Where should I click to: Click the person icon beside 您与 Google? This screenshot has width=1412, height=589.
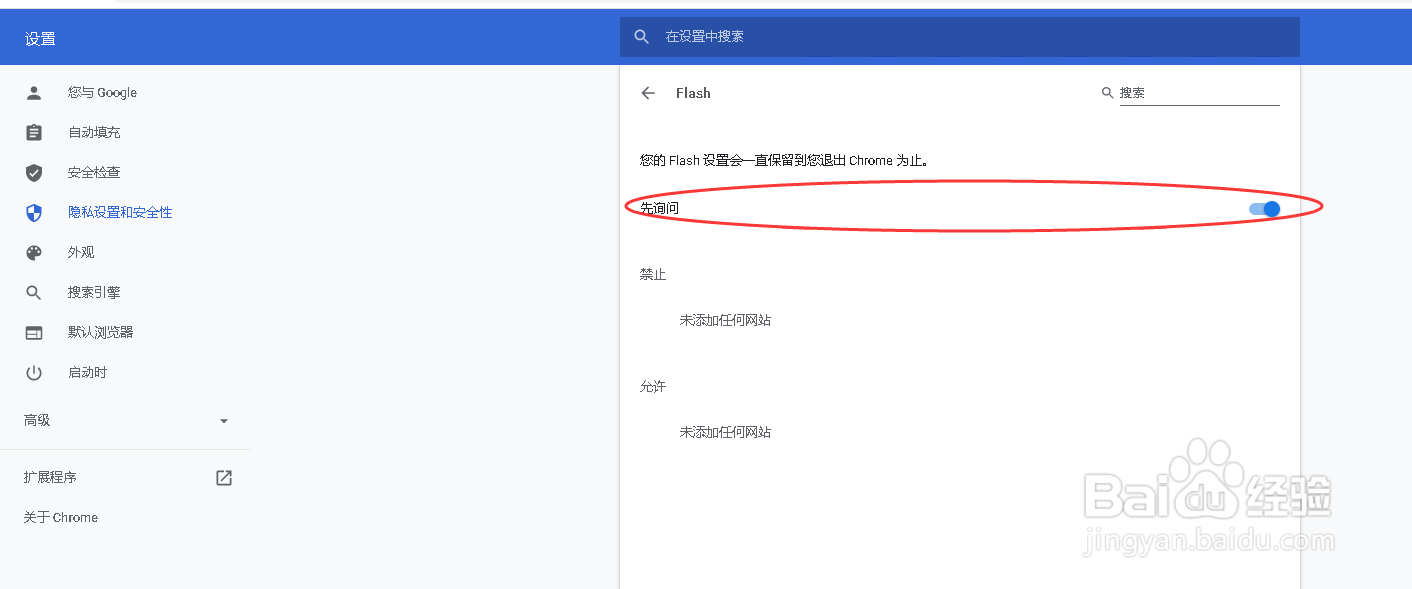click(34, 93)
